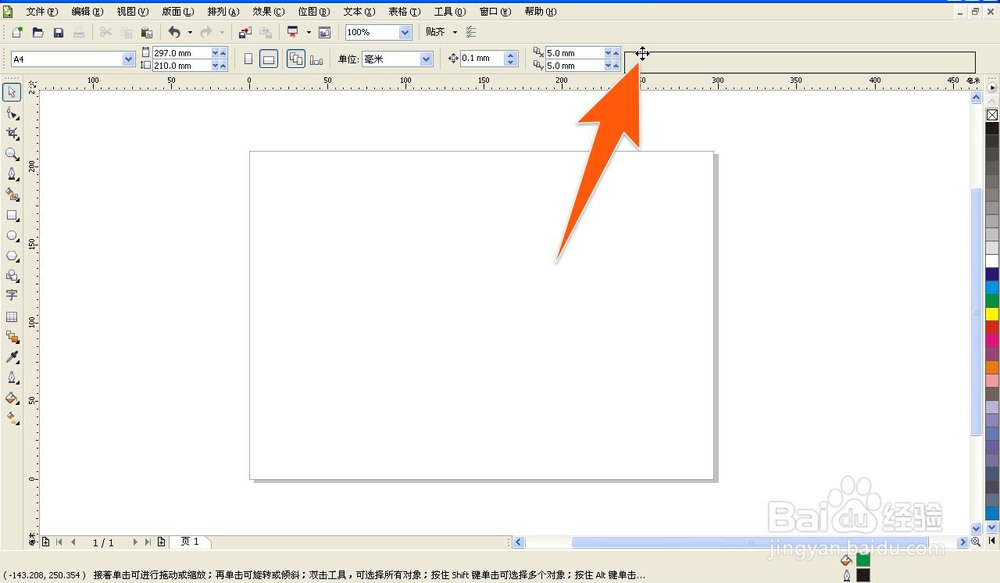
Task: Undo the last action
Action: (174, 32)
